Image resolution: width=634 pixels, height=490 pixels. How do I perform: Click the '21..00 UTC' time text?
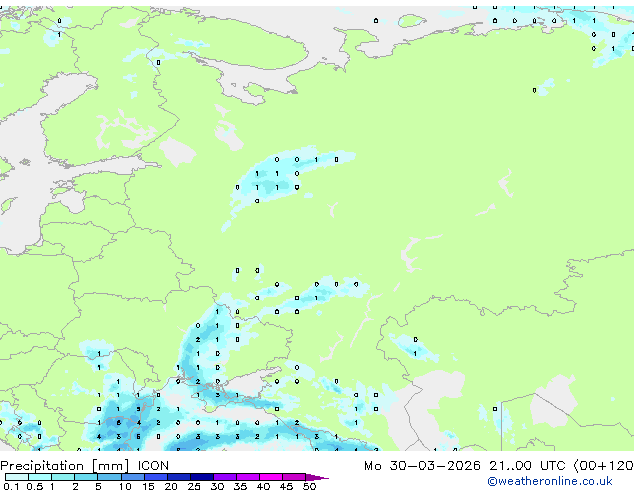point(527,466)
